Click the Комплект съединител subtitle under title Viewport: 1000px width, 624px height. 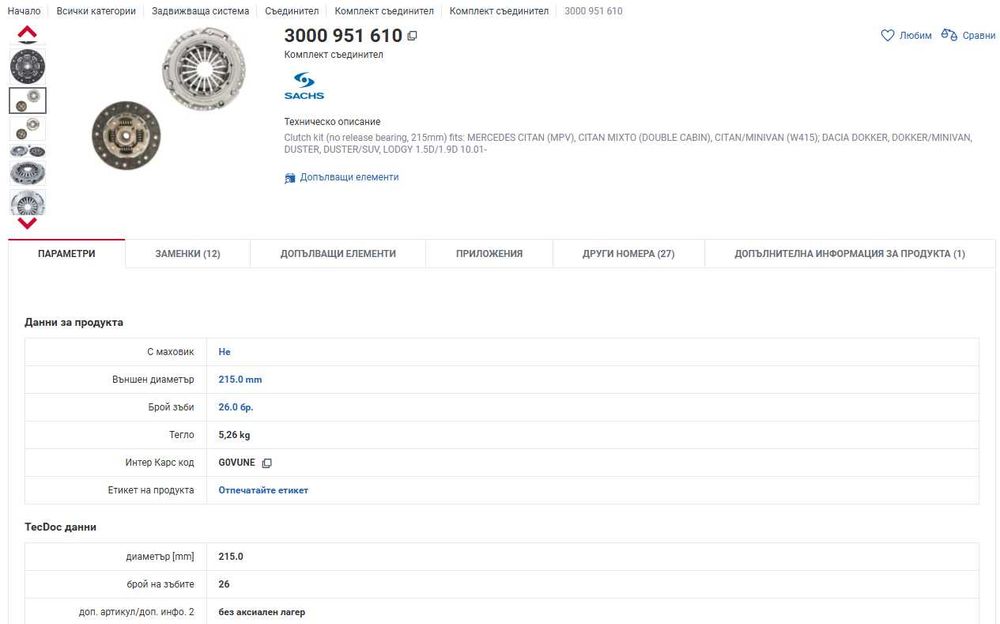tap(334, 55)
